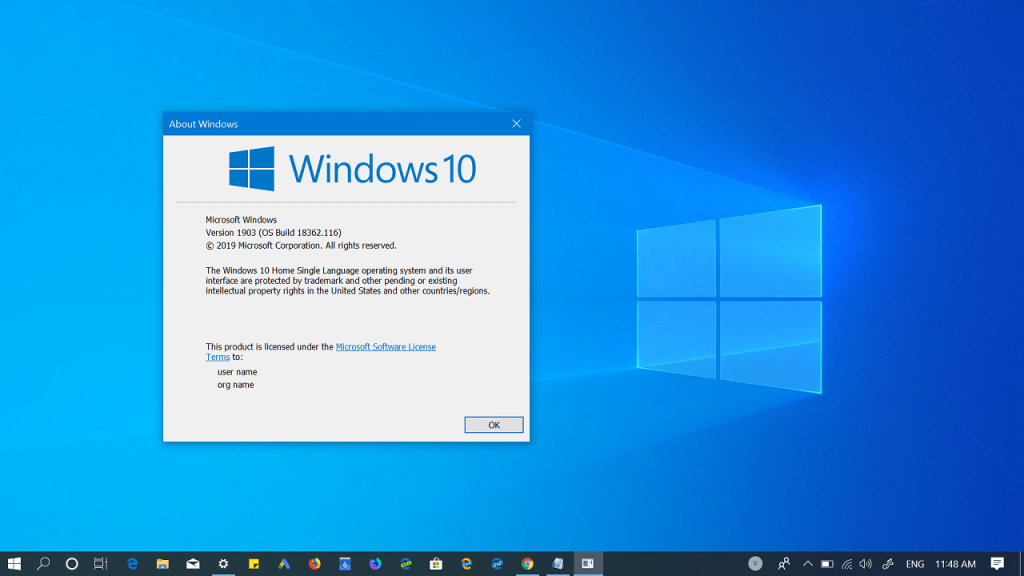Launch Google Chrome from the taskbar
The image size is (1024, 576).
tap(527, 564)
